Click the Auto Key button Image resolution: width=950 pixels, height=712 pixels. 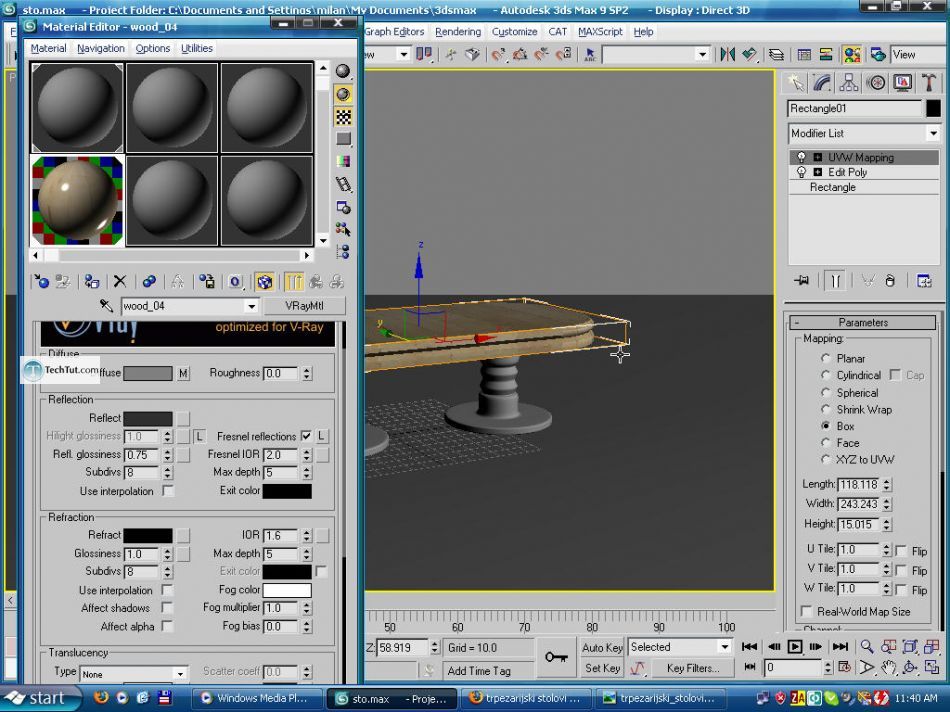[602, 647]
